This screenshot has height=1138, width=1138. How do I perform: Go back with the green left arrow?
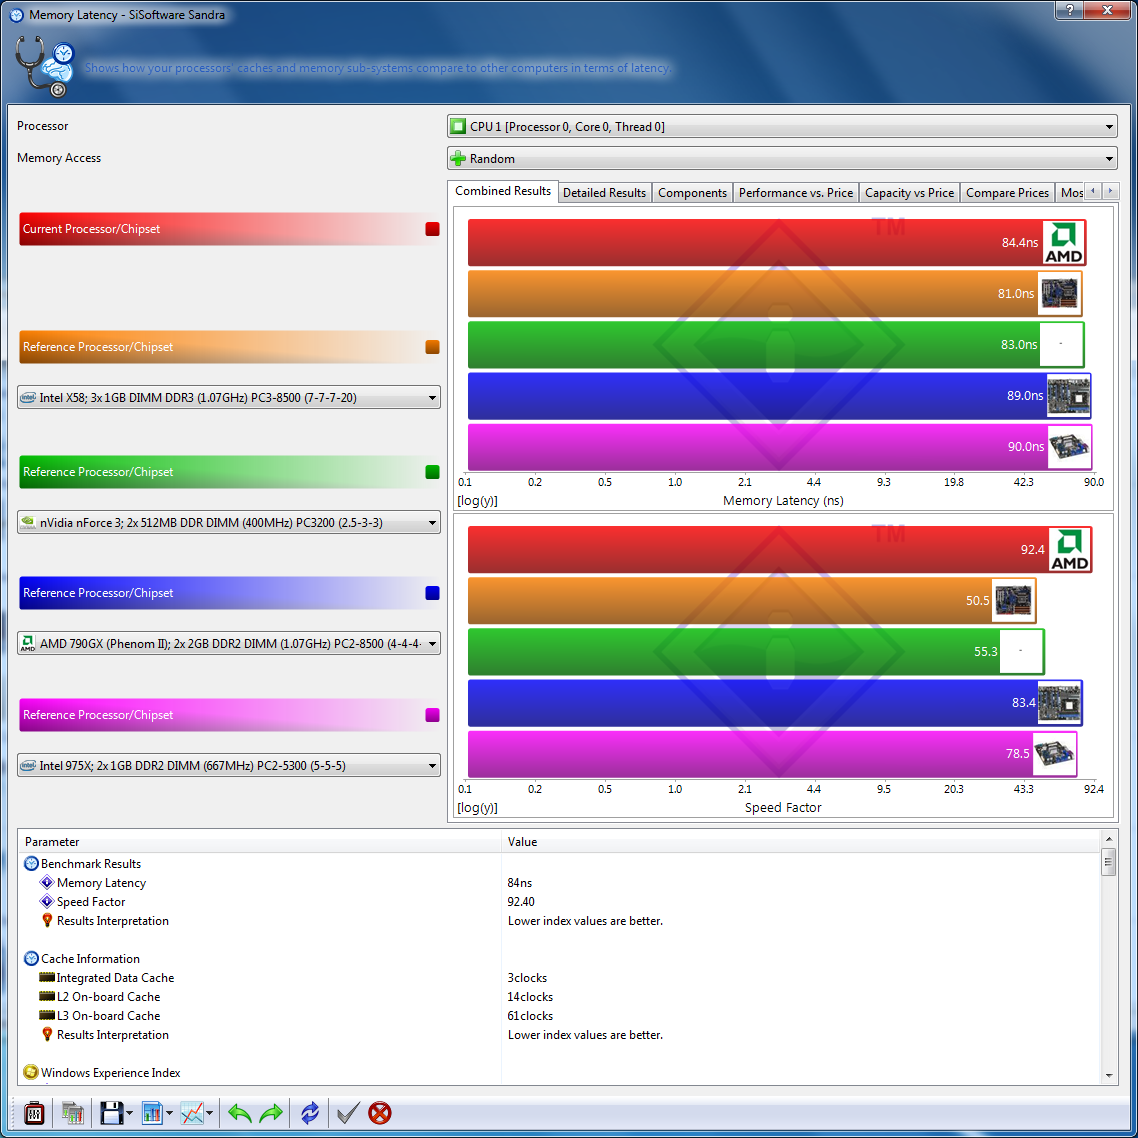[x=240, y=1113]
